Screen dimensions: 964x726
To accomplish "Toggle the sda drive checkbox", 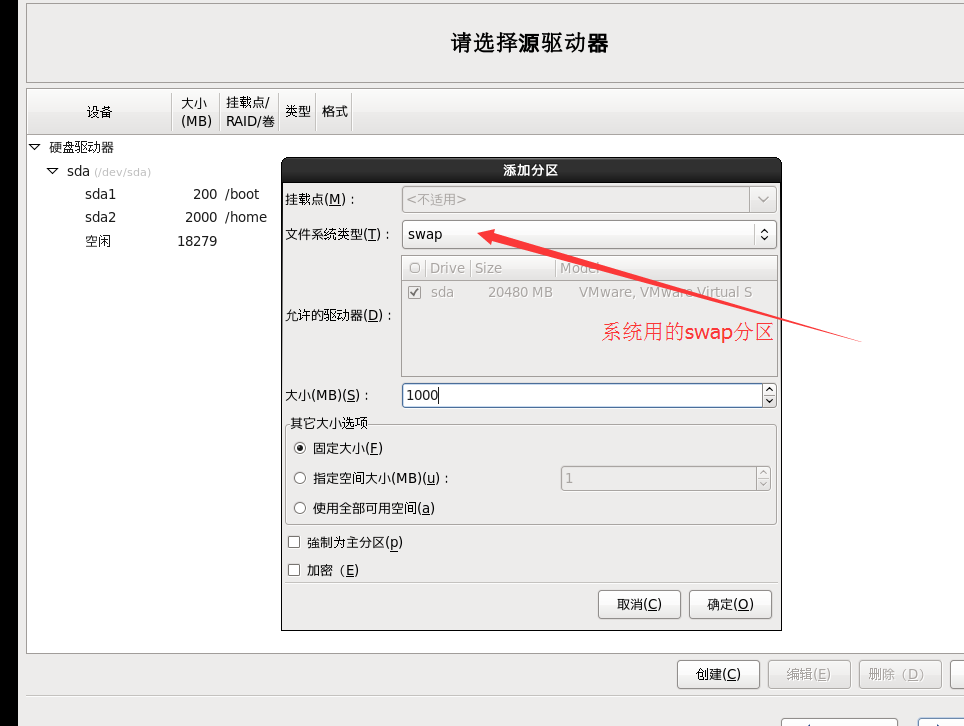I will pyautogui.click(x=414, y=293).
